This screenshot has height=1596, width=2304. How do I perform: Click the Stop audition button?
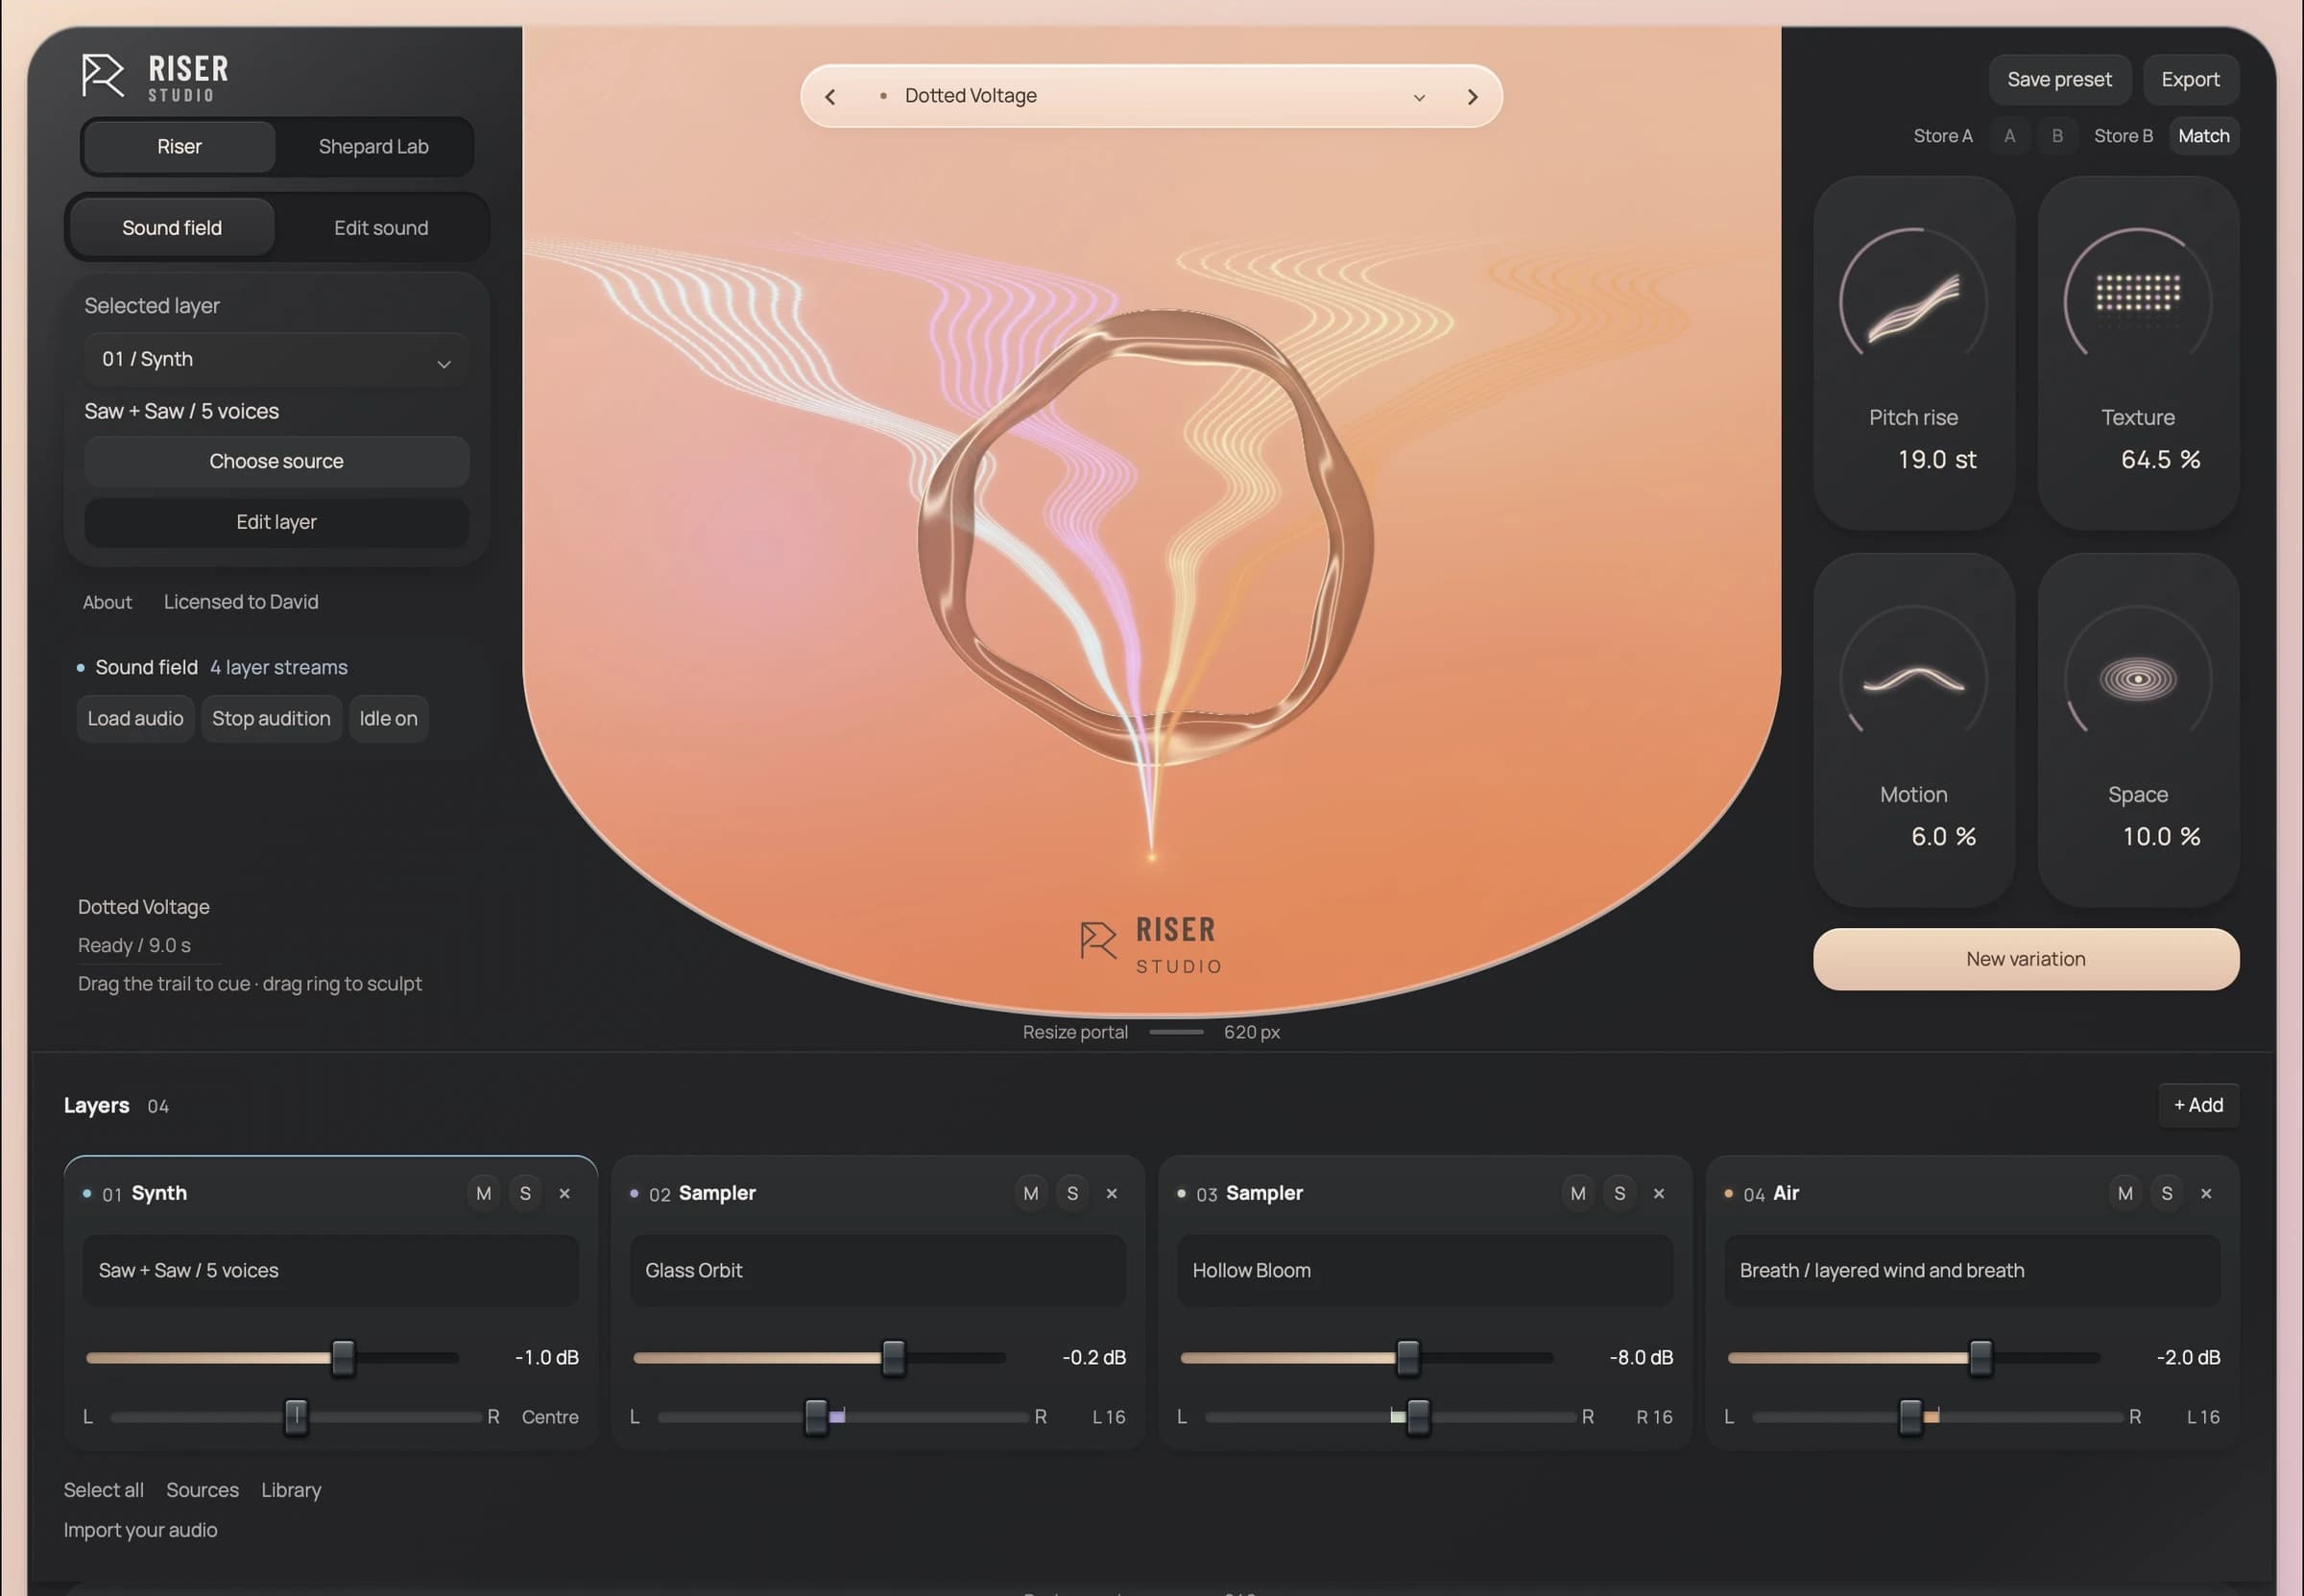(x=271, y=719)
